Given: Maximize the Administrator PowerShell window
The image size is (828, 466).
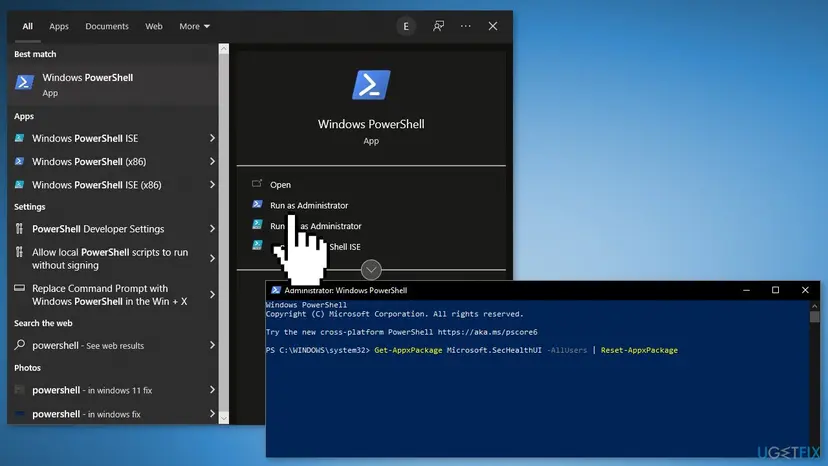Looking at the screenshot, I should pyautogui.click(x=775, y=290).
